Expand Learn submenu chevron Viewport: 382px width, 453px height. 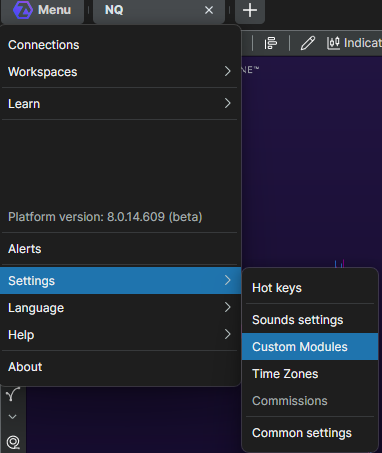pyautogui.click(x=228, y=103)
